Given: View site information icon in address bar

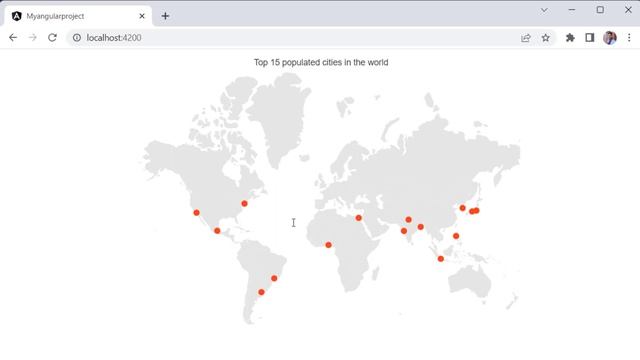Looking at the screenshot, I should [77, 38].
